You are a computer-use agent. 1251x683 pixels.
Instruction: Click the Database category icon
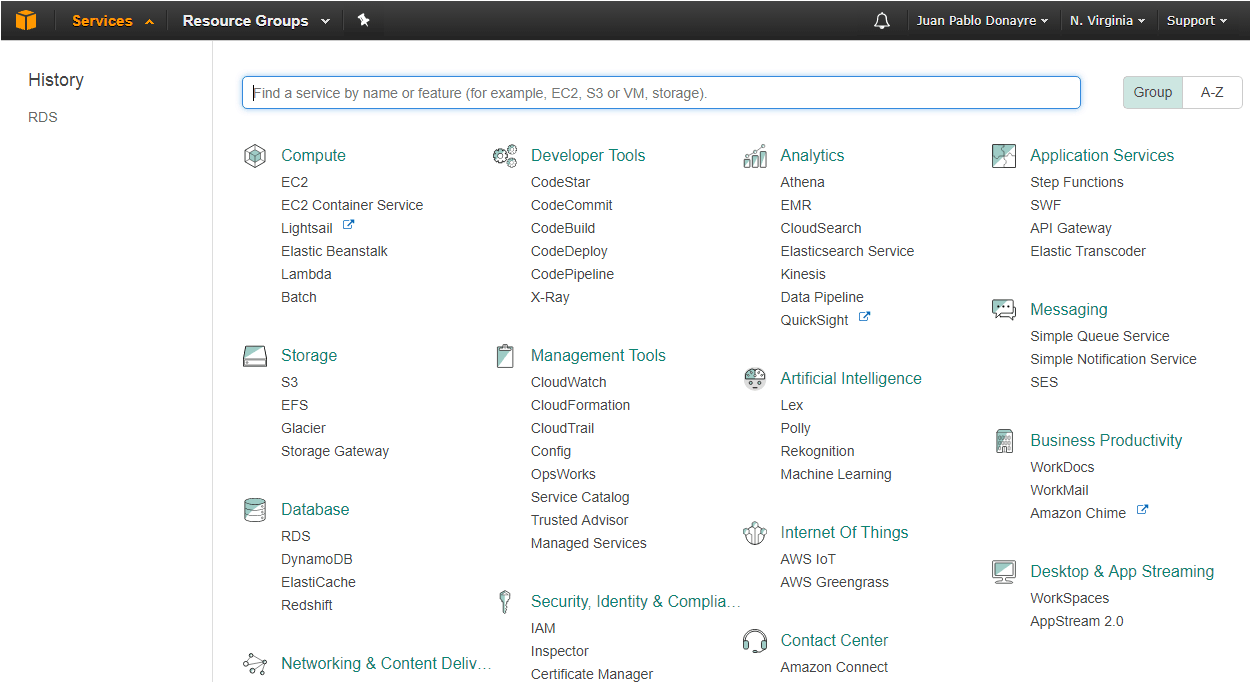point(255,510)
